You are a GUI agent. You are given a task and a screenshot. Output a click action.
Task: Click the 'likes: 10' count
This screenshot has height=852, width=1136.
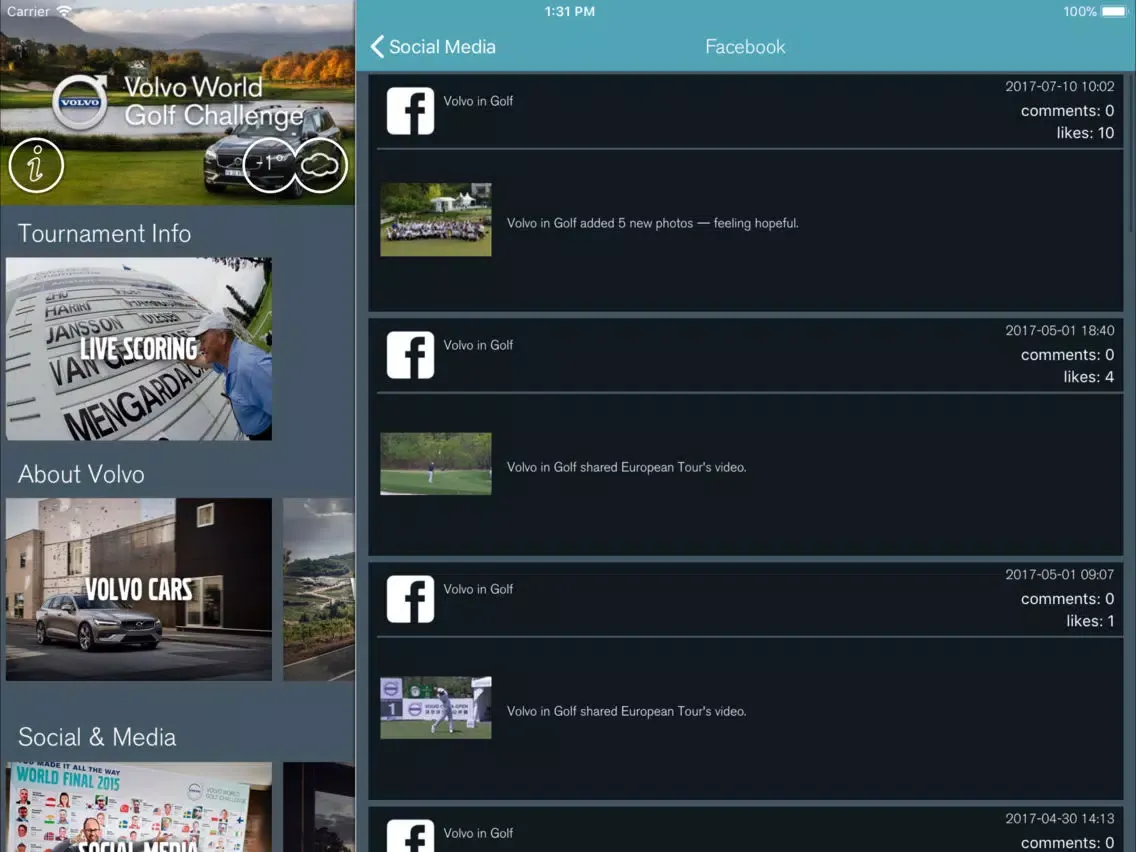point(1085,133)
